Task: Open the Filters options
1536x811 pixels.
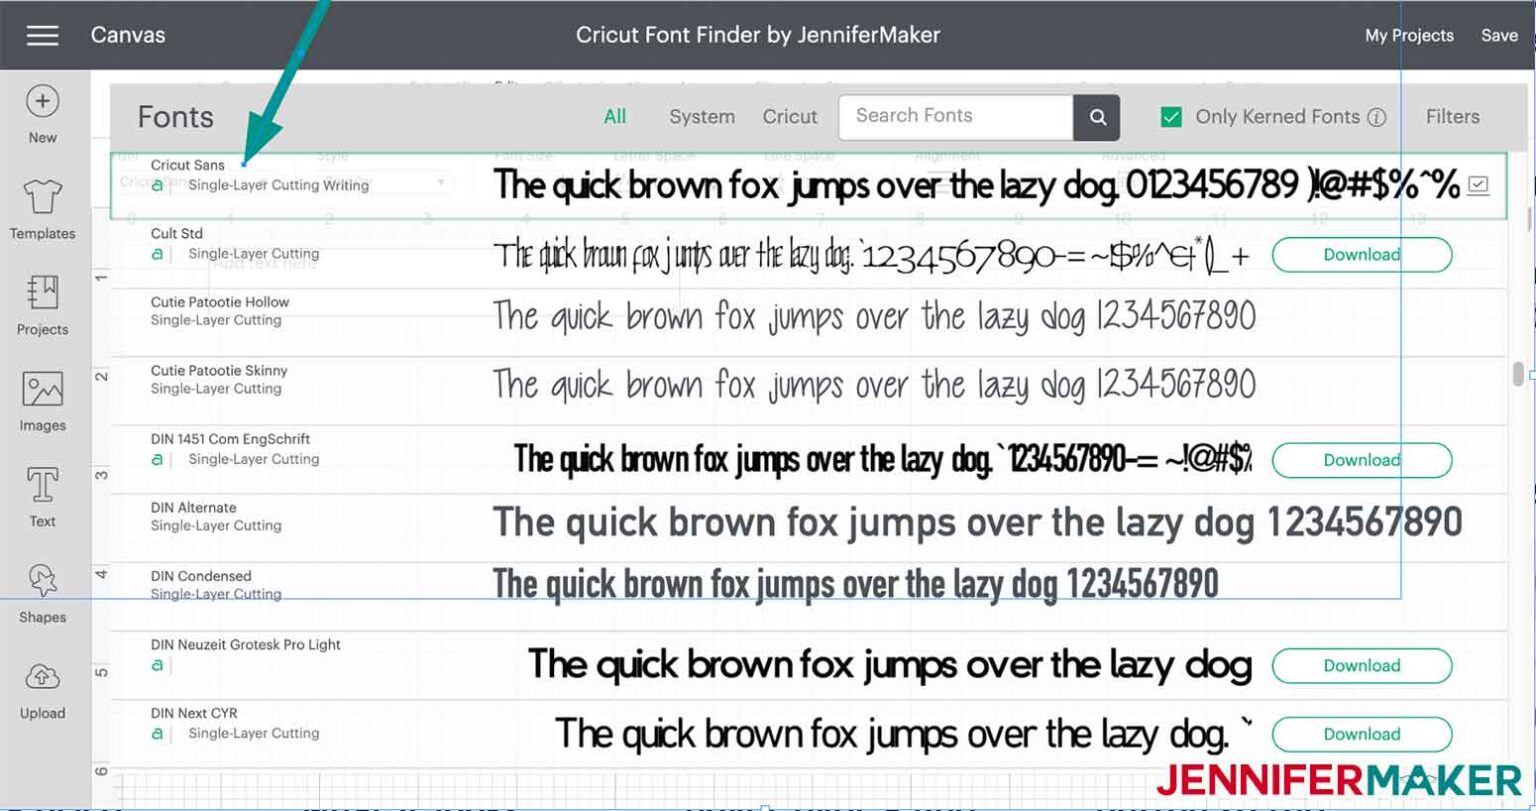Action: (x=1452, y=117)
